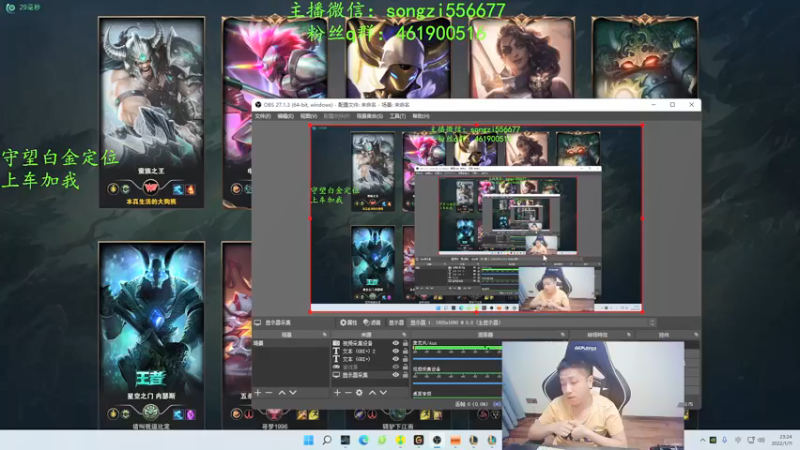Show hidden system tray icons chevron
This screenshot has height=450, width=800.
[703, 440]
